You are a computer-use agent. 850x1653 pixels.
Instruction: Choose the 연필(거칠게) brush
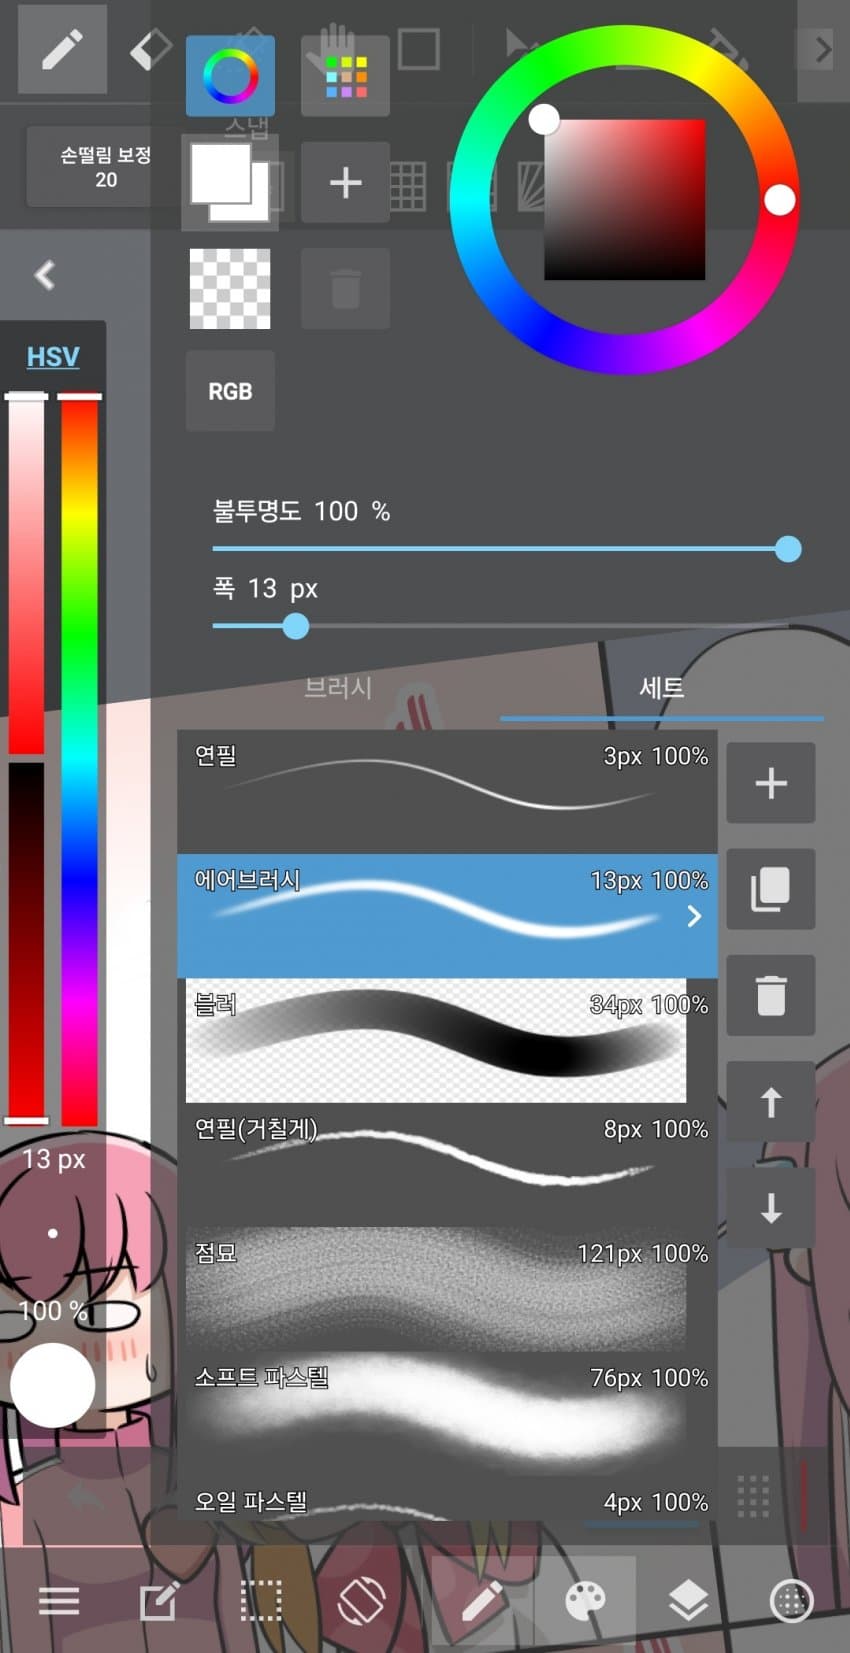(x=447, y=1164)
